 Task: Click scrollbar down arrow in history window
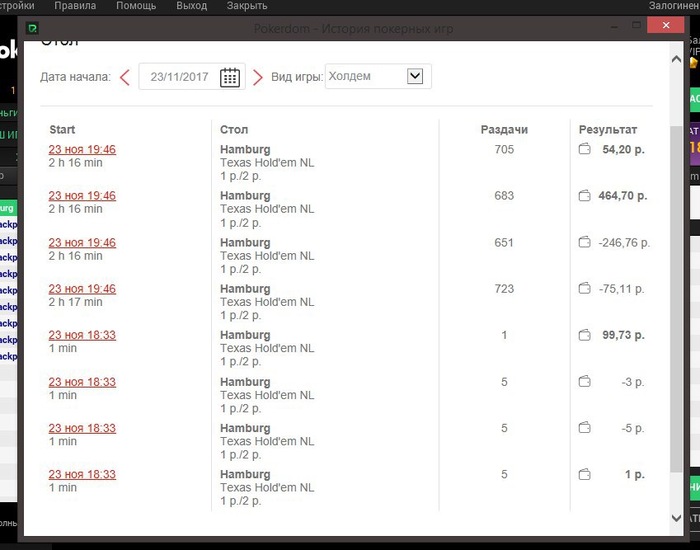(676, 518)
